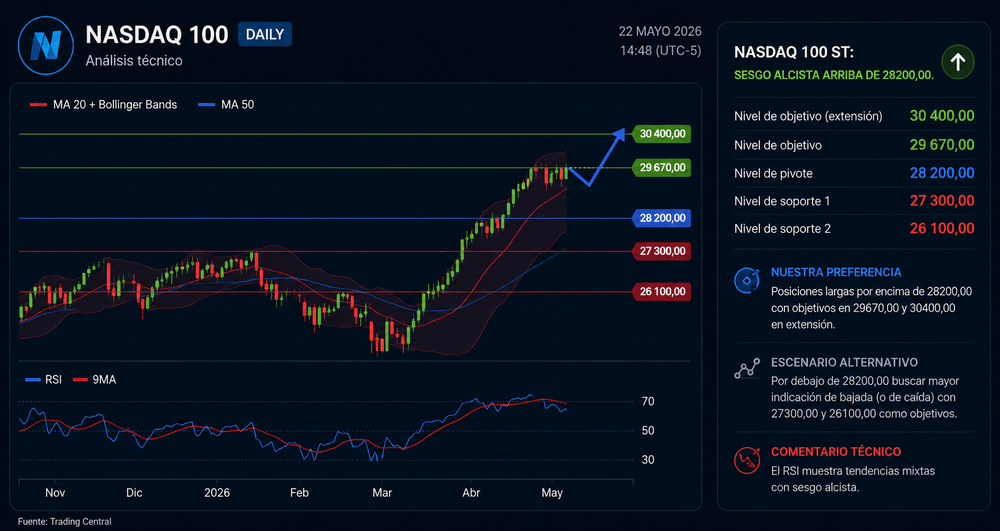Screen dimensions: 1000x531
Task: Click the Nuestra Preferencia target icon
Action: click(x=747, y=280)
